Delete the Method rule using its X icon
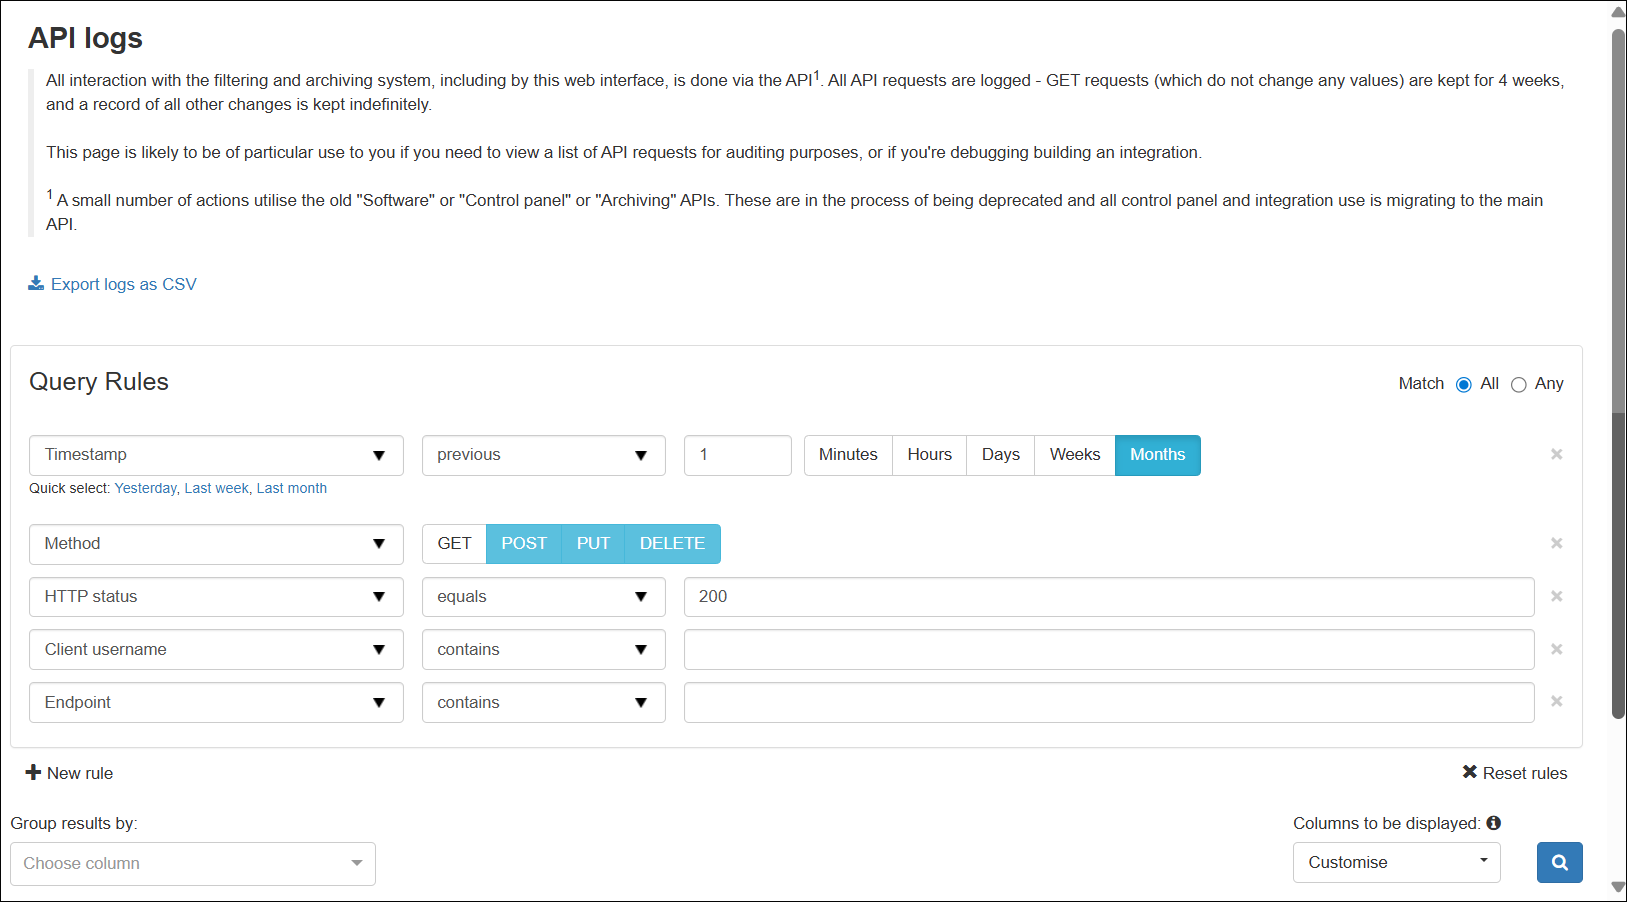Image resolution: width=1627 pixels, height=902 pixels. (1556, 543)
